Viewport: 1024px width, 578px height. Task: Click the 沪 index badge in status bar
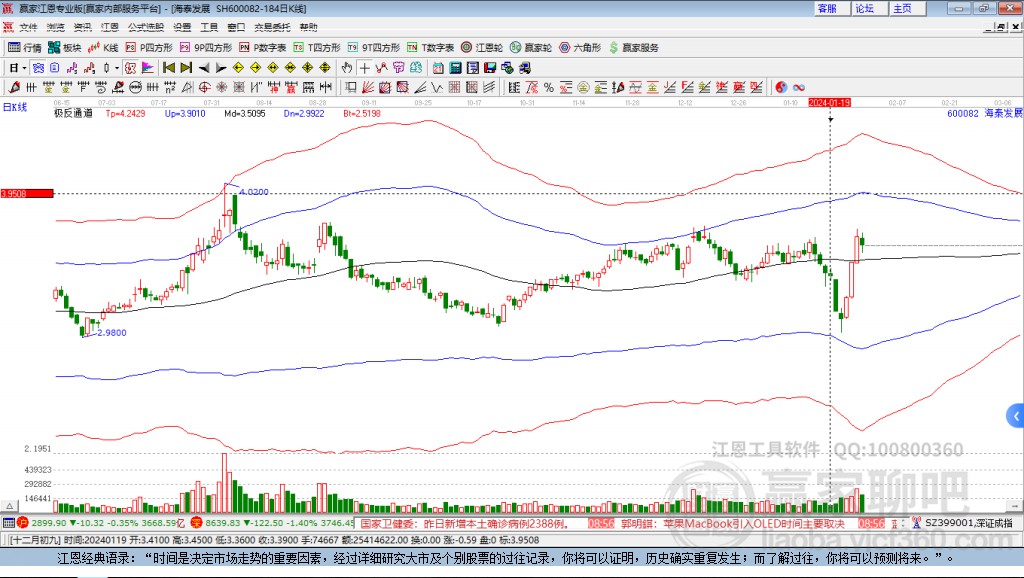22,522
